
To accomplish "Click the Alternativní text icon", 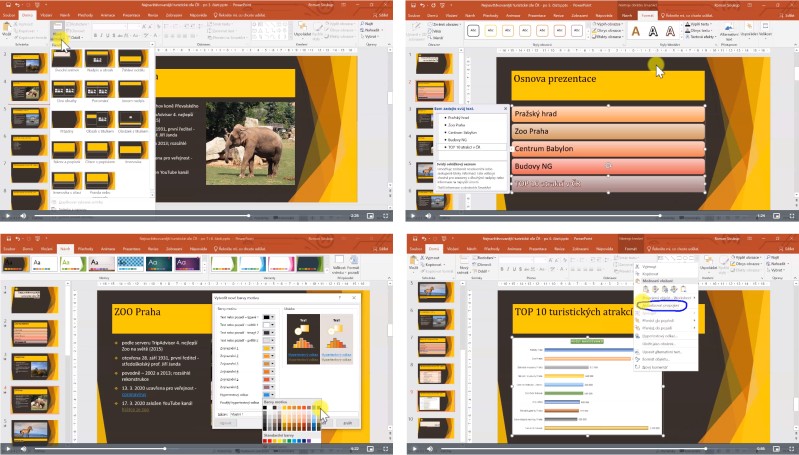I will tap(729, 32).
